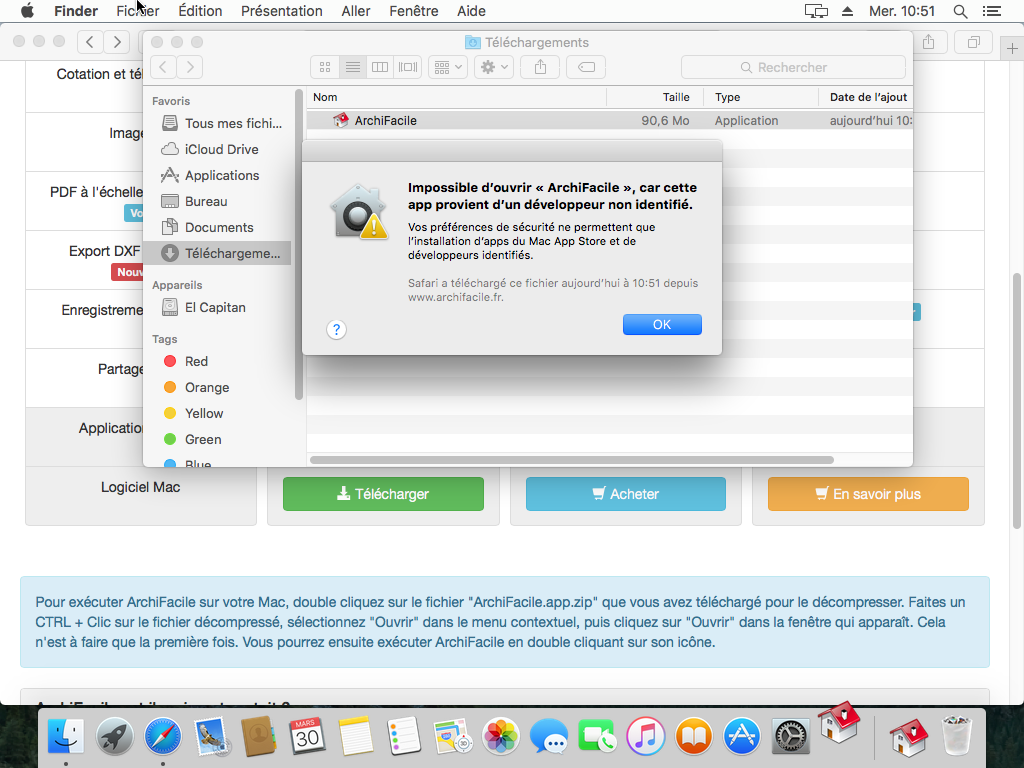
Task: Open the Finder arrange-by dropdown
Action: pos(447,67)
